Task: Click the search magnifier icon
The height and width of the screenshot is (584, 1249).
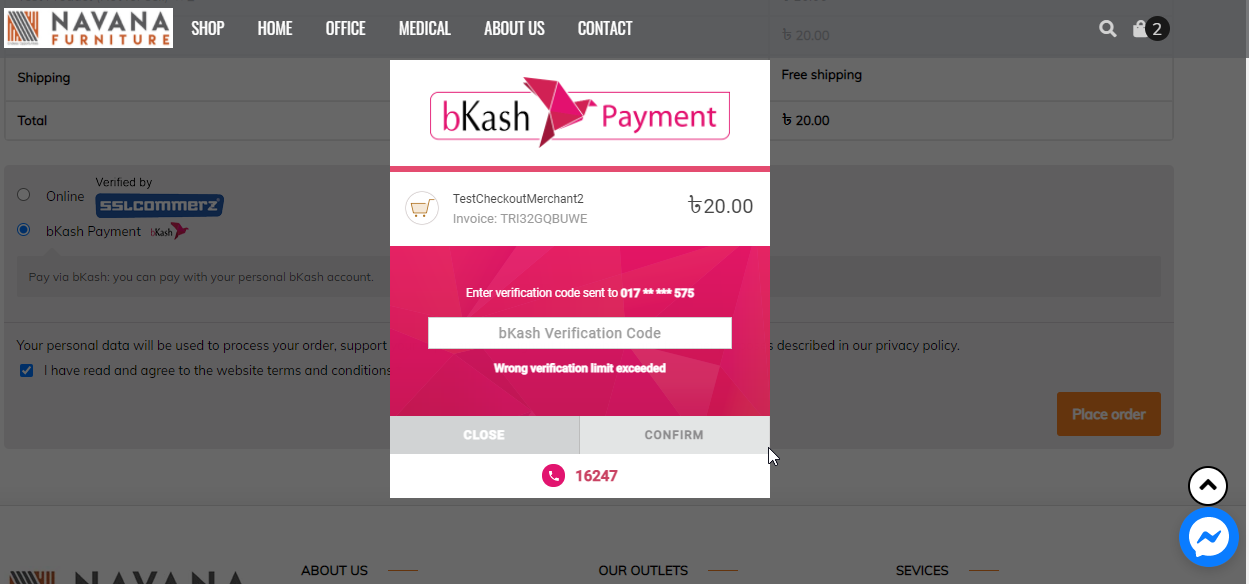Action: pyautogui.click(x=1107, y=29)
